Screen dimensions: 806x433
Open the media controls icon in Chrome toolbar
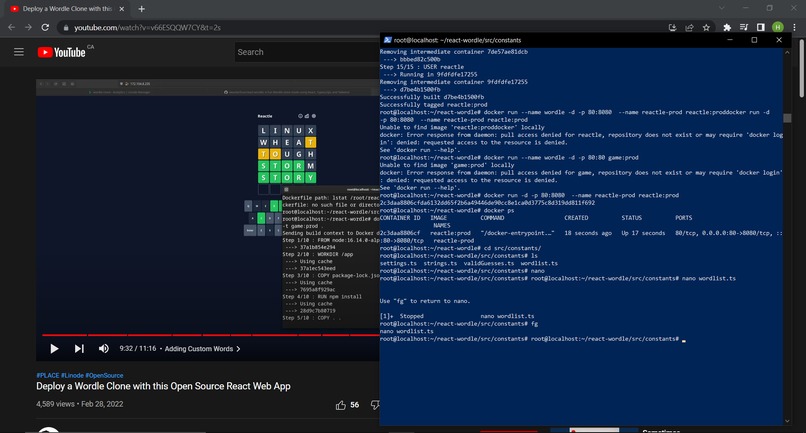pos(744,27)
